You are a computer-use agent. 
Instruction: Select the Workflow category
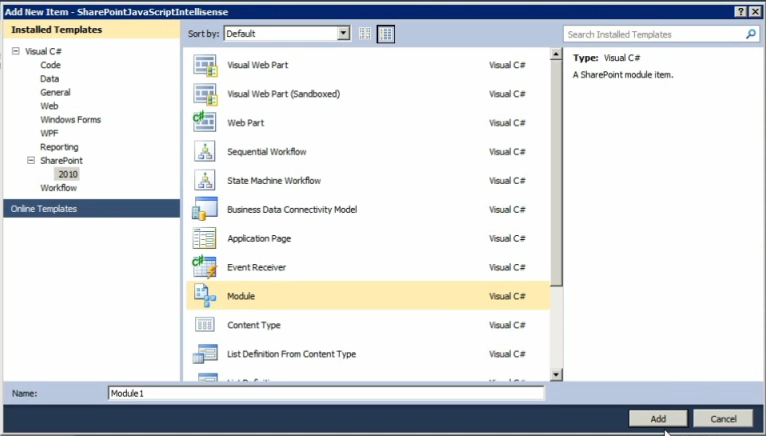(x=59, y=188)
